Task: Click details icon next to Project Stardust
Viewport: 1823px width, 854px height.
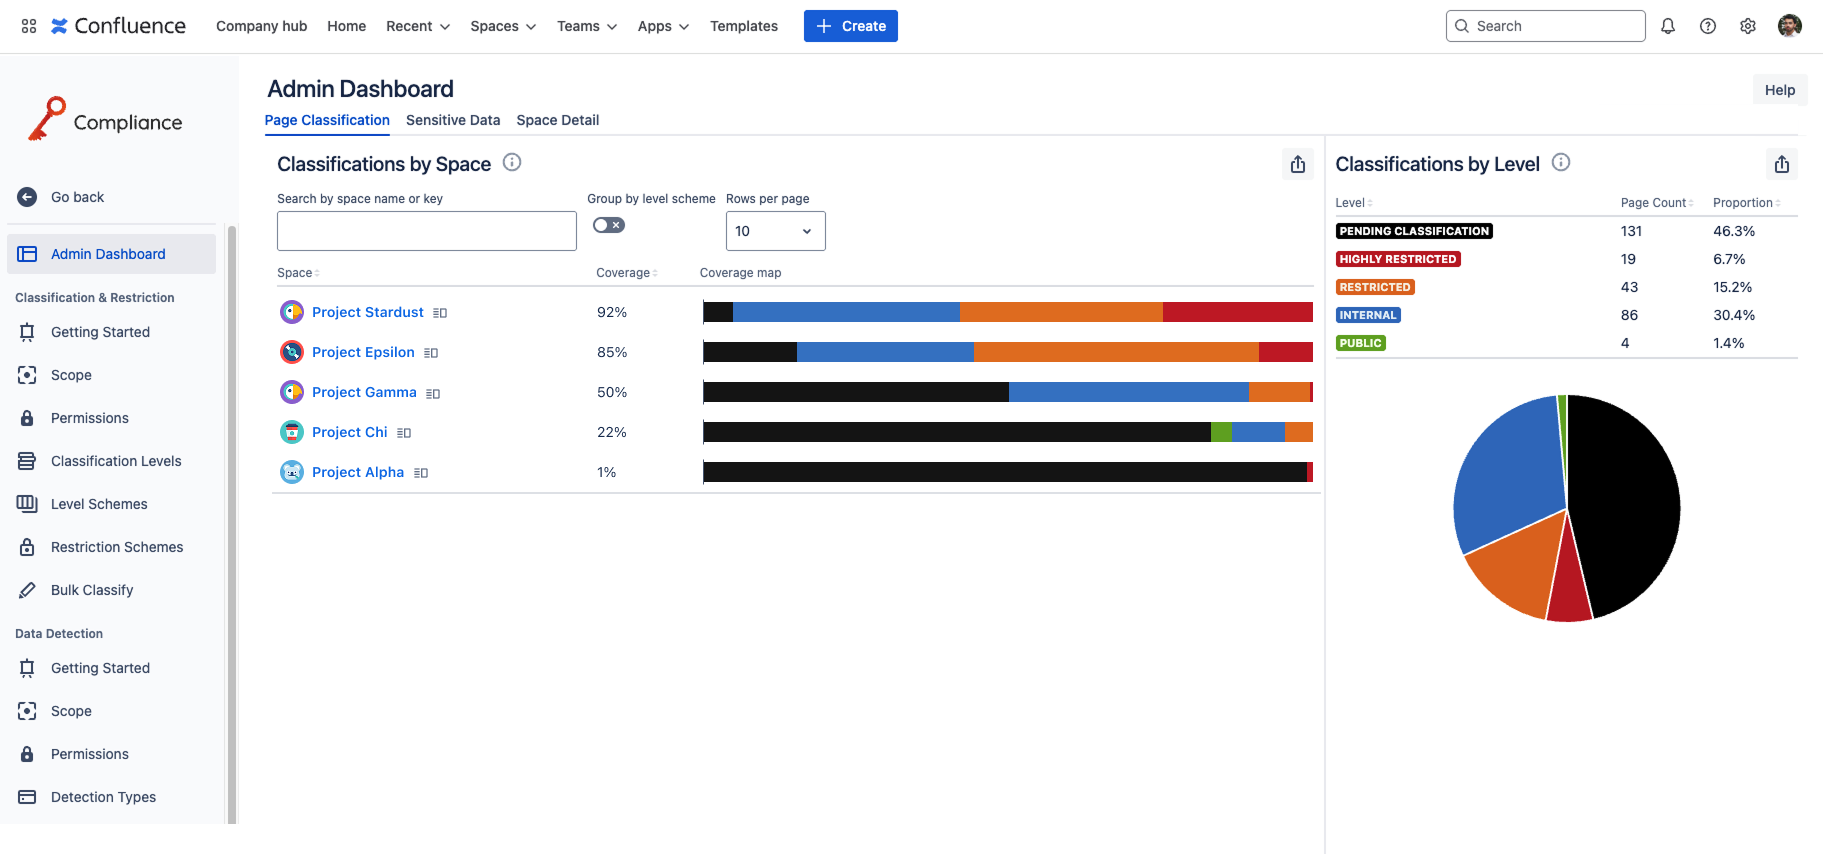Action: 440,313
